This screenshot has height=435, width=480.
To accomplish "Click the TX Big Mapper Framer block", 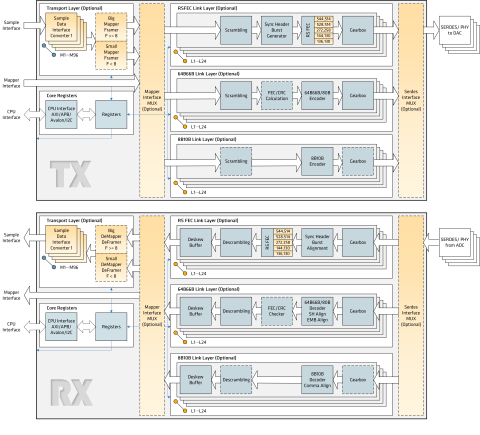I will [111, 27].
